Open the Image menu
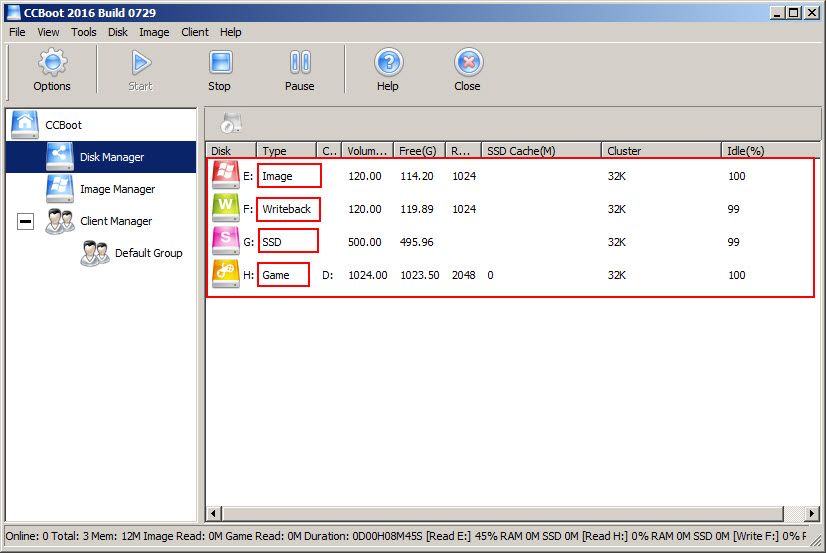The height and width of the screenshot is (553, 826). [x=154, y=32]
